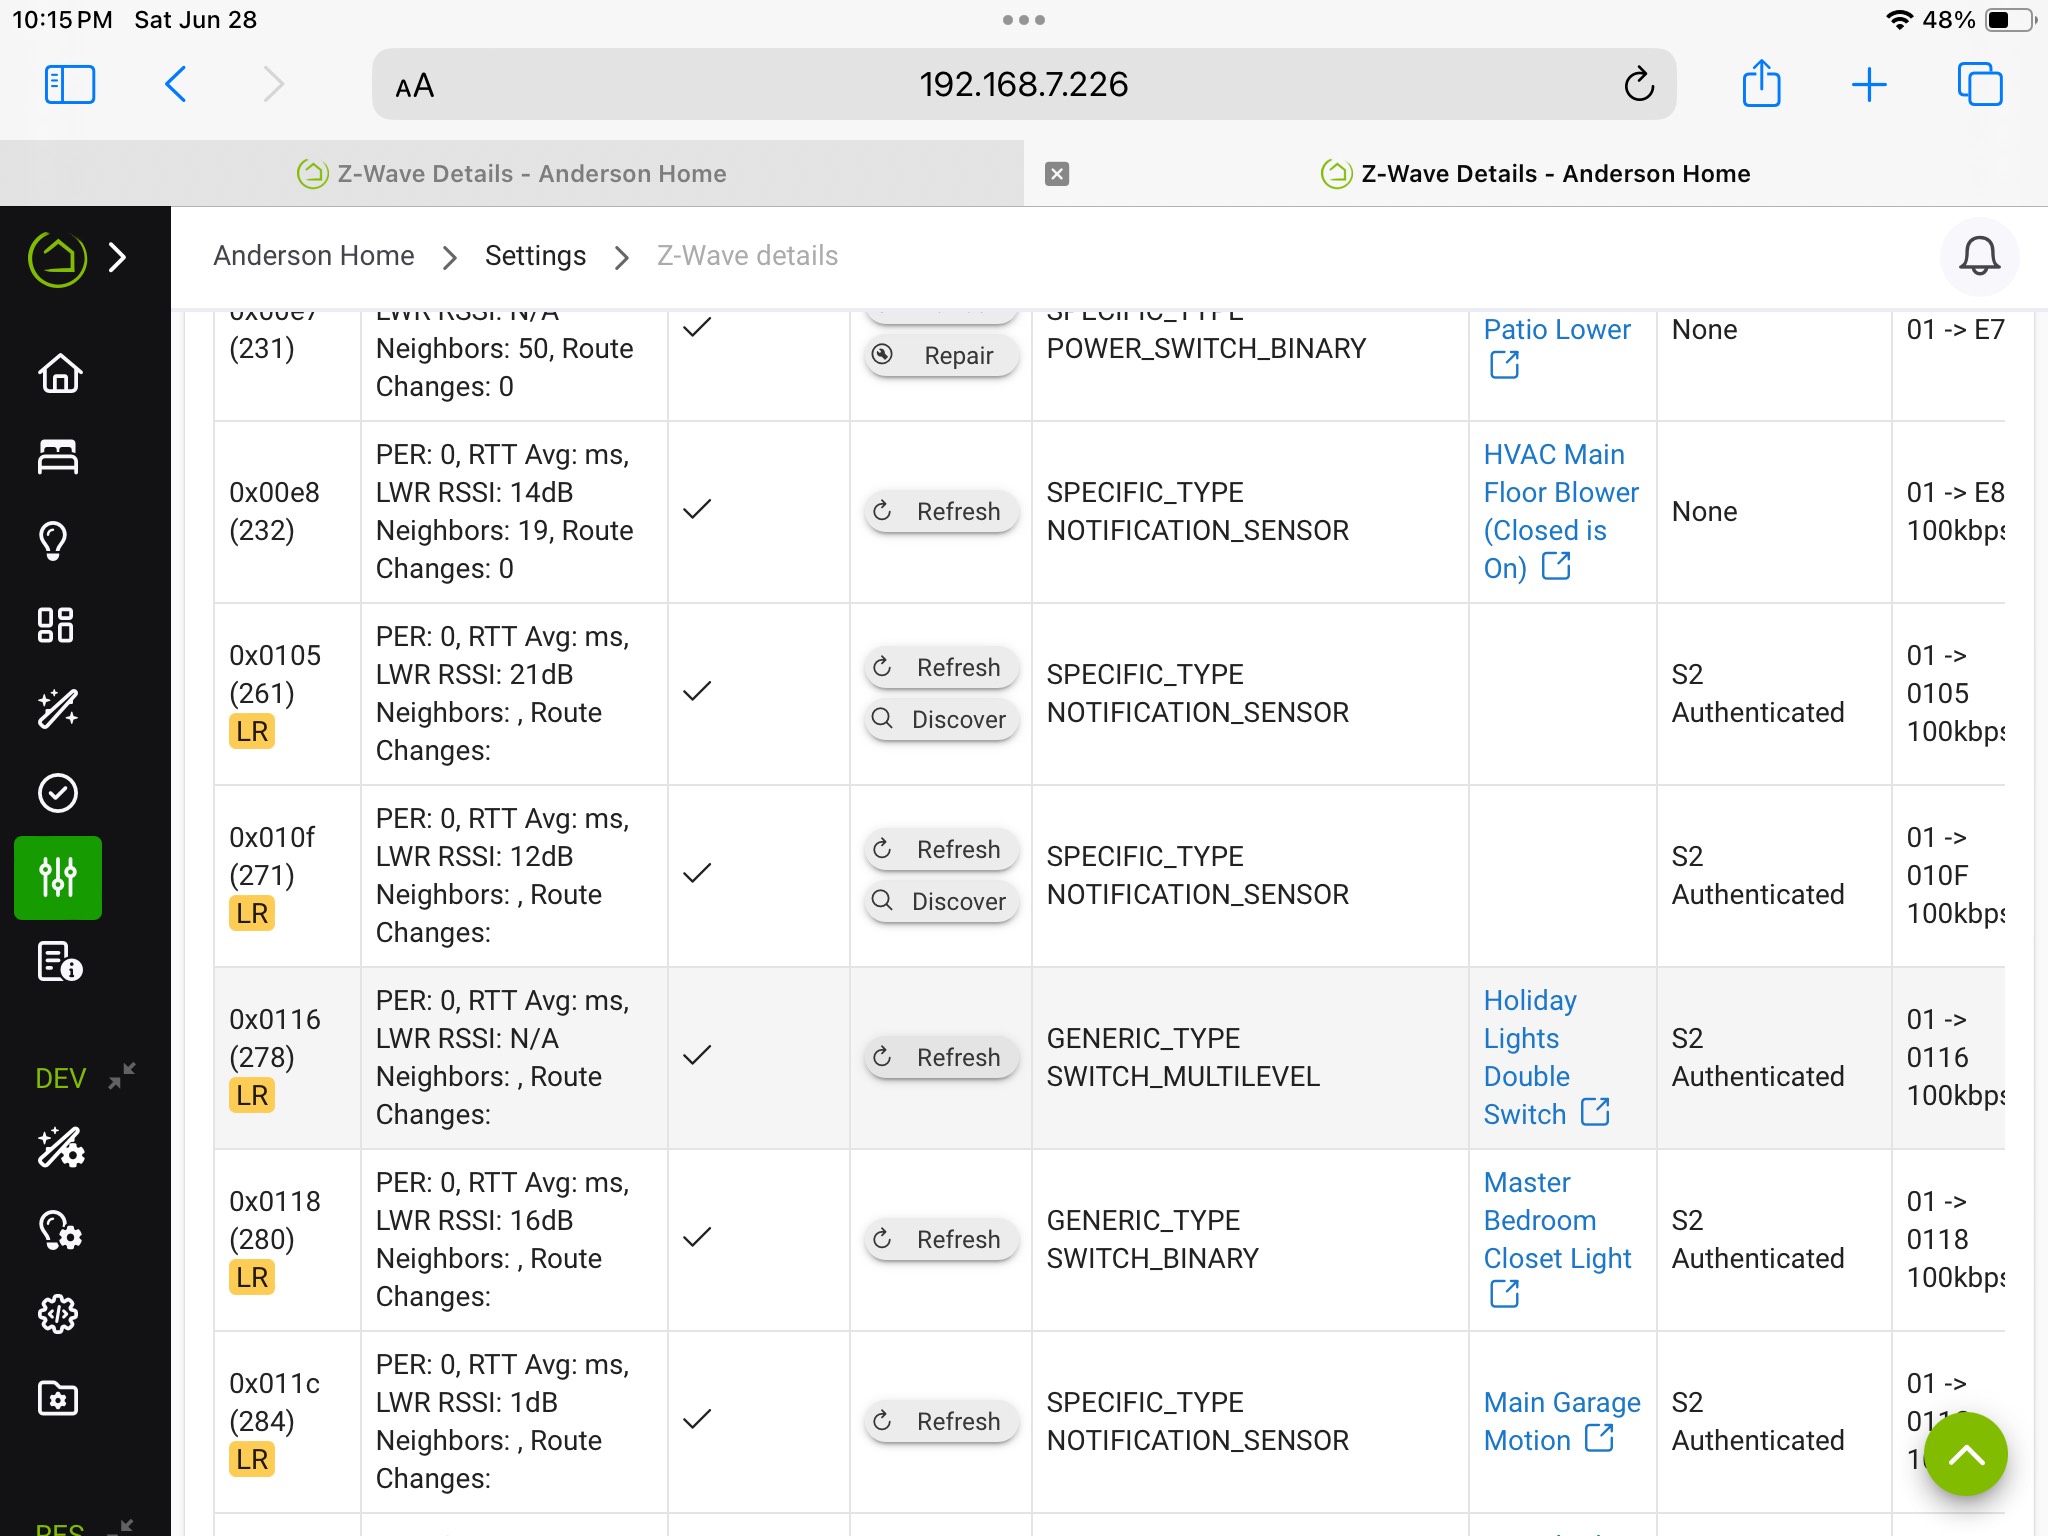Open the Rooms bed icon
Viewport: 2048px width, 1536px height.
(58, 457)
